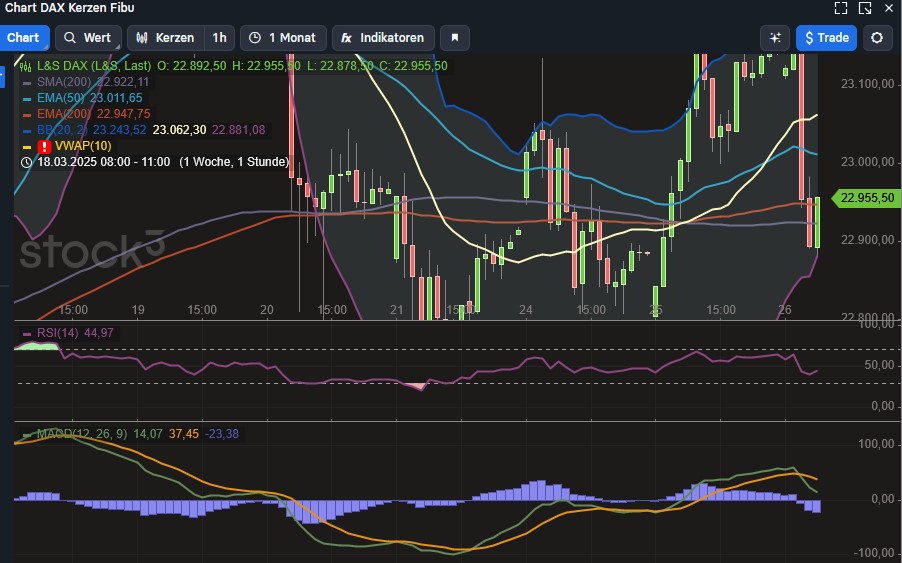
Task: Click the fx icon beside Indikatoren
Action: 346,38
